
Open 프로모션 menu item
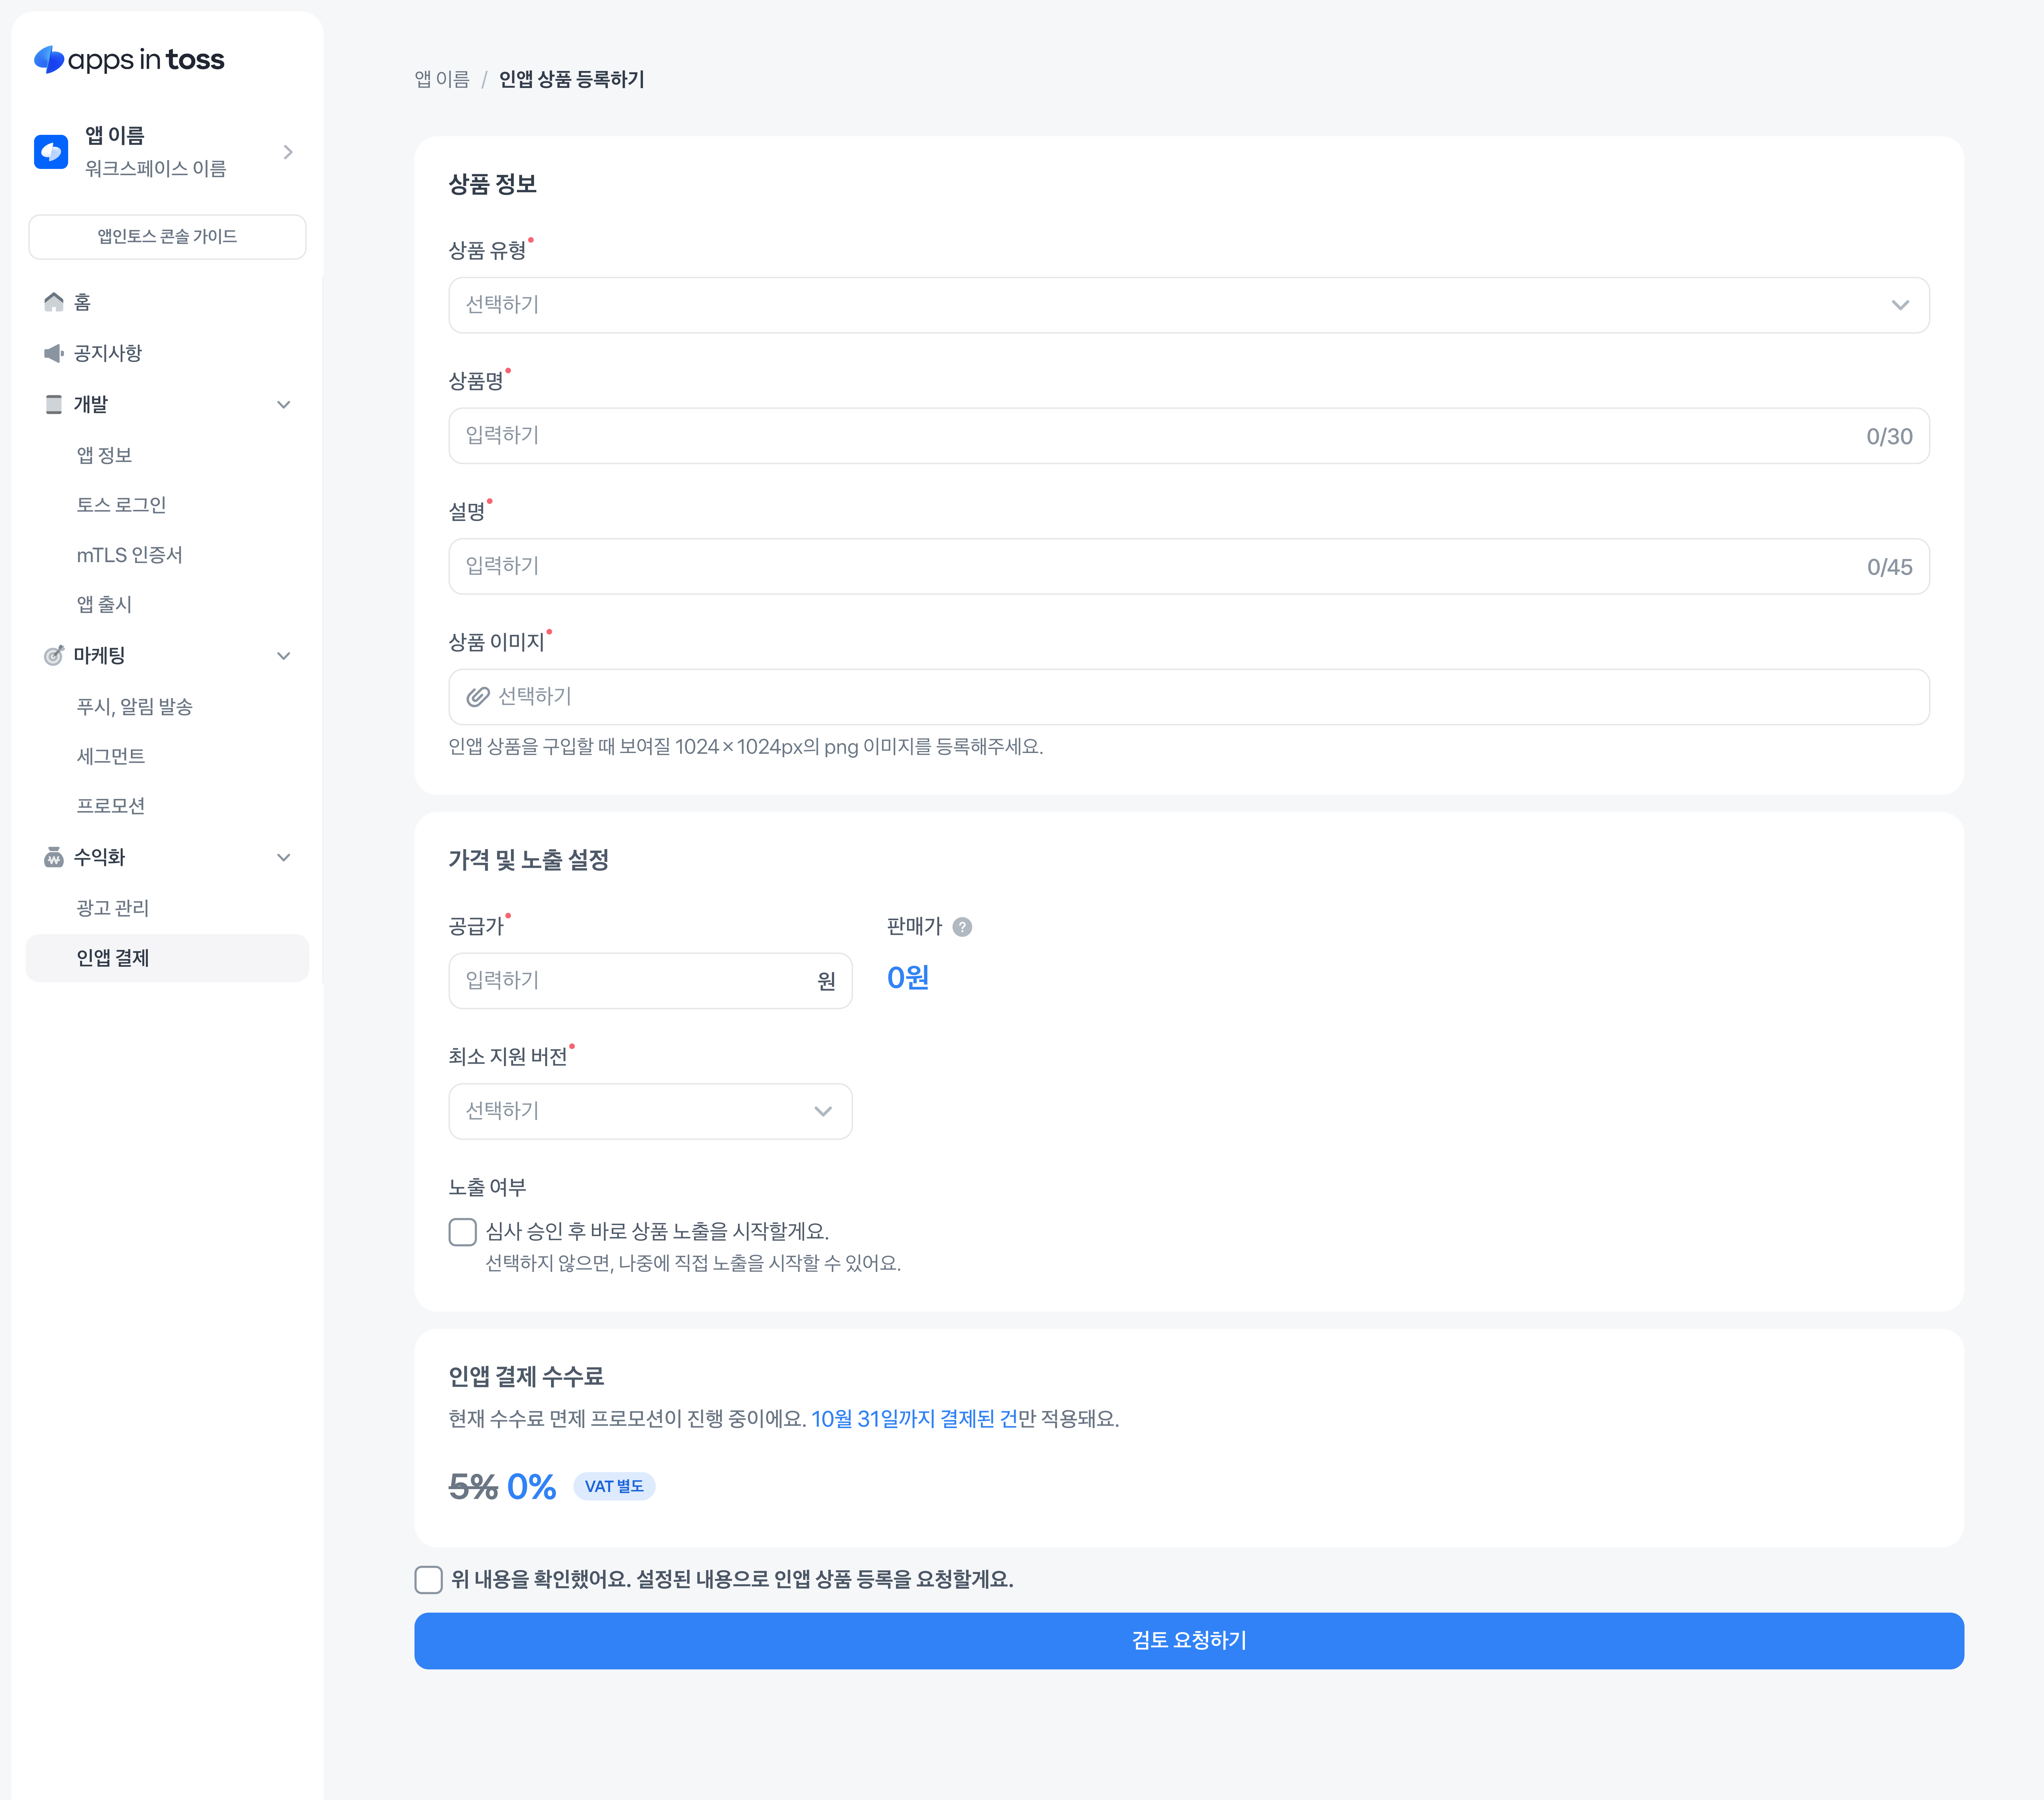click(x=111, y=806)
